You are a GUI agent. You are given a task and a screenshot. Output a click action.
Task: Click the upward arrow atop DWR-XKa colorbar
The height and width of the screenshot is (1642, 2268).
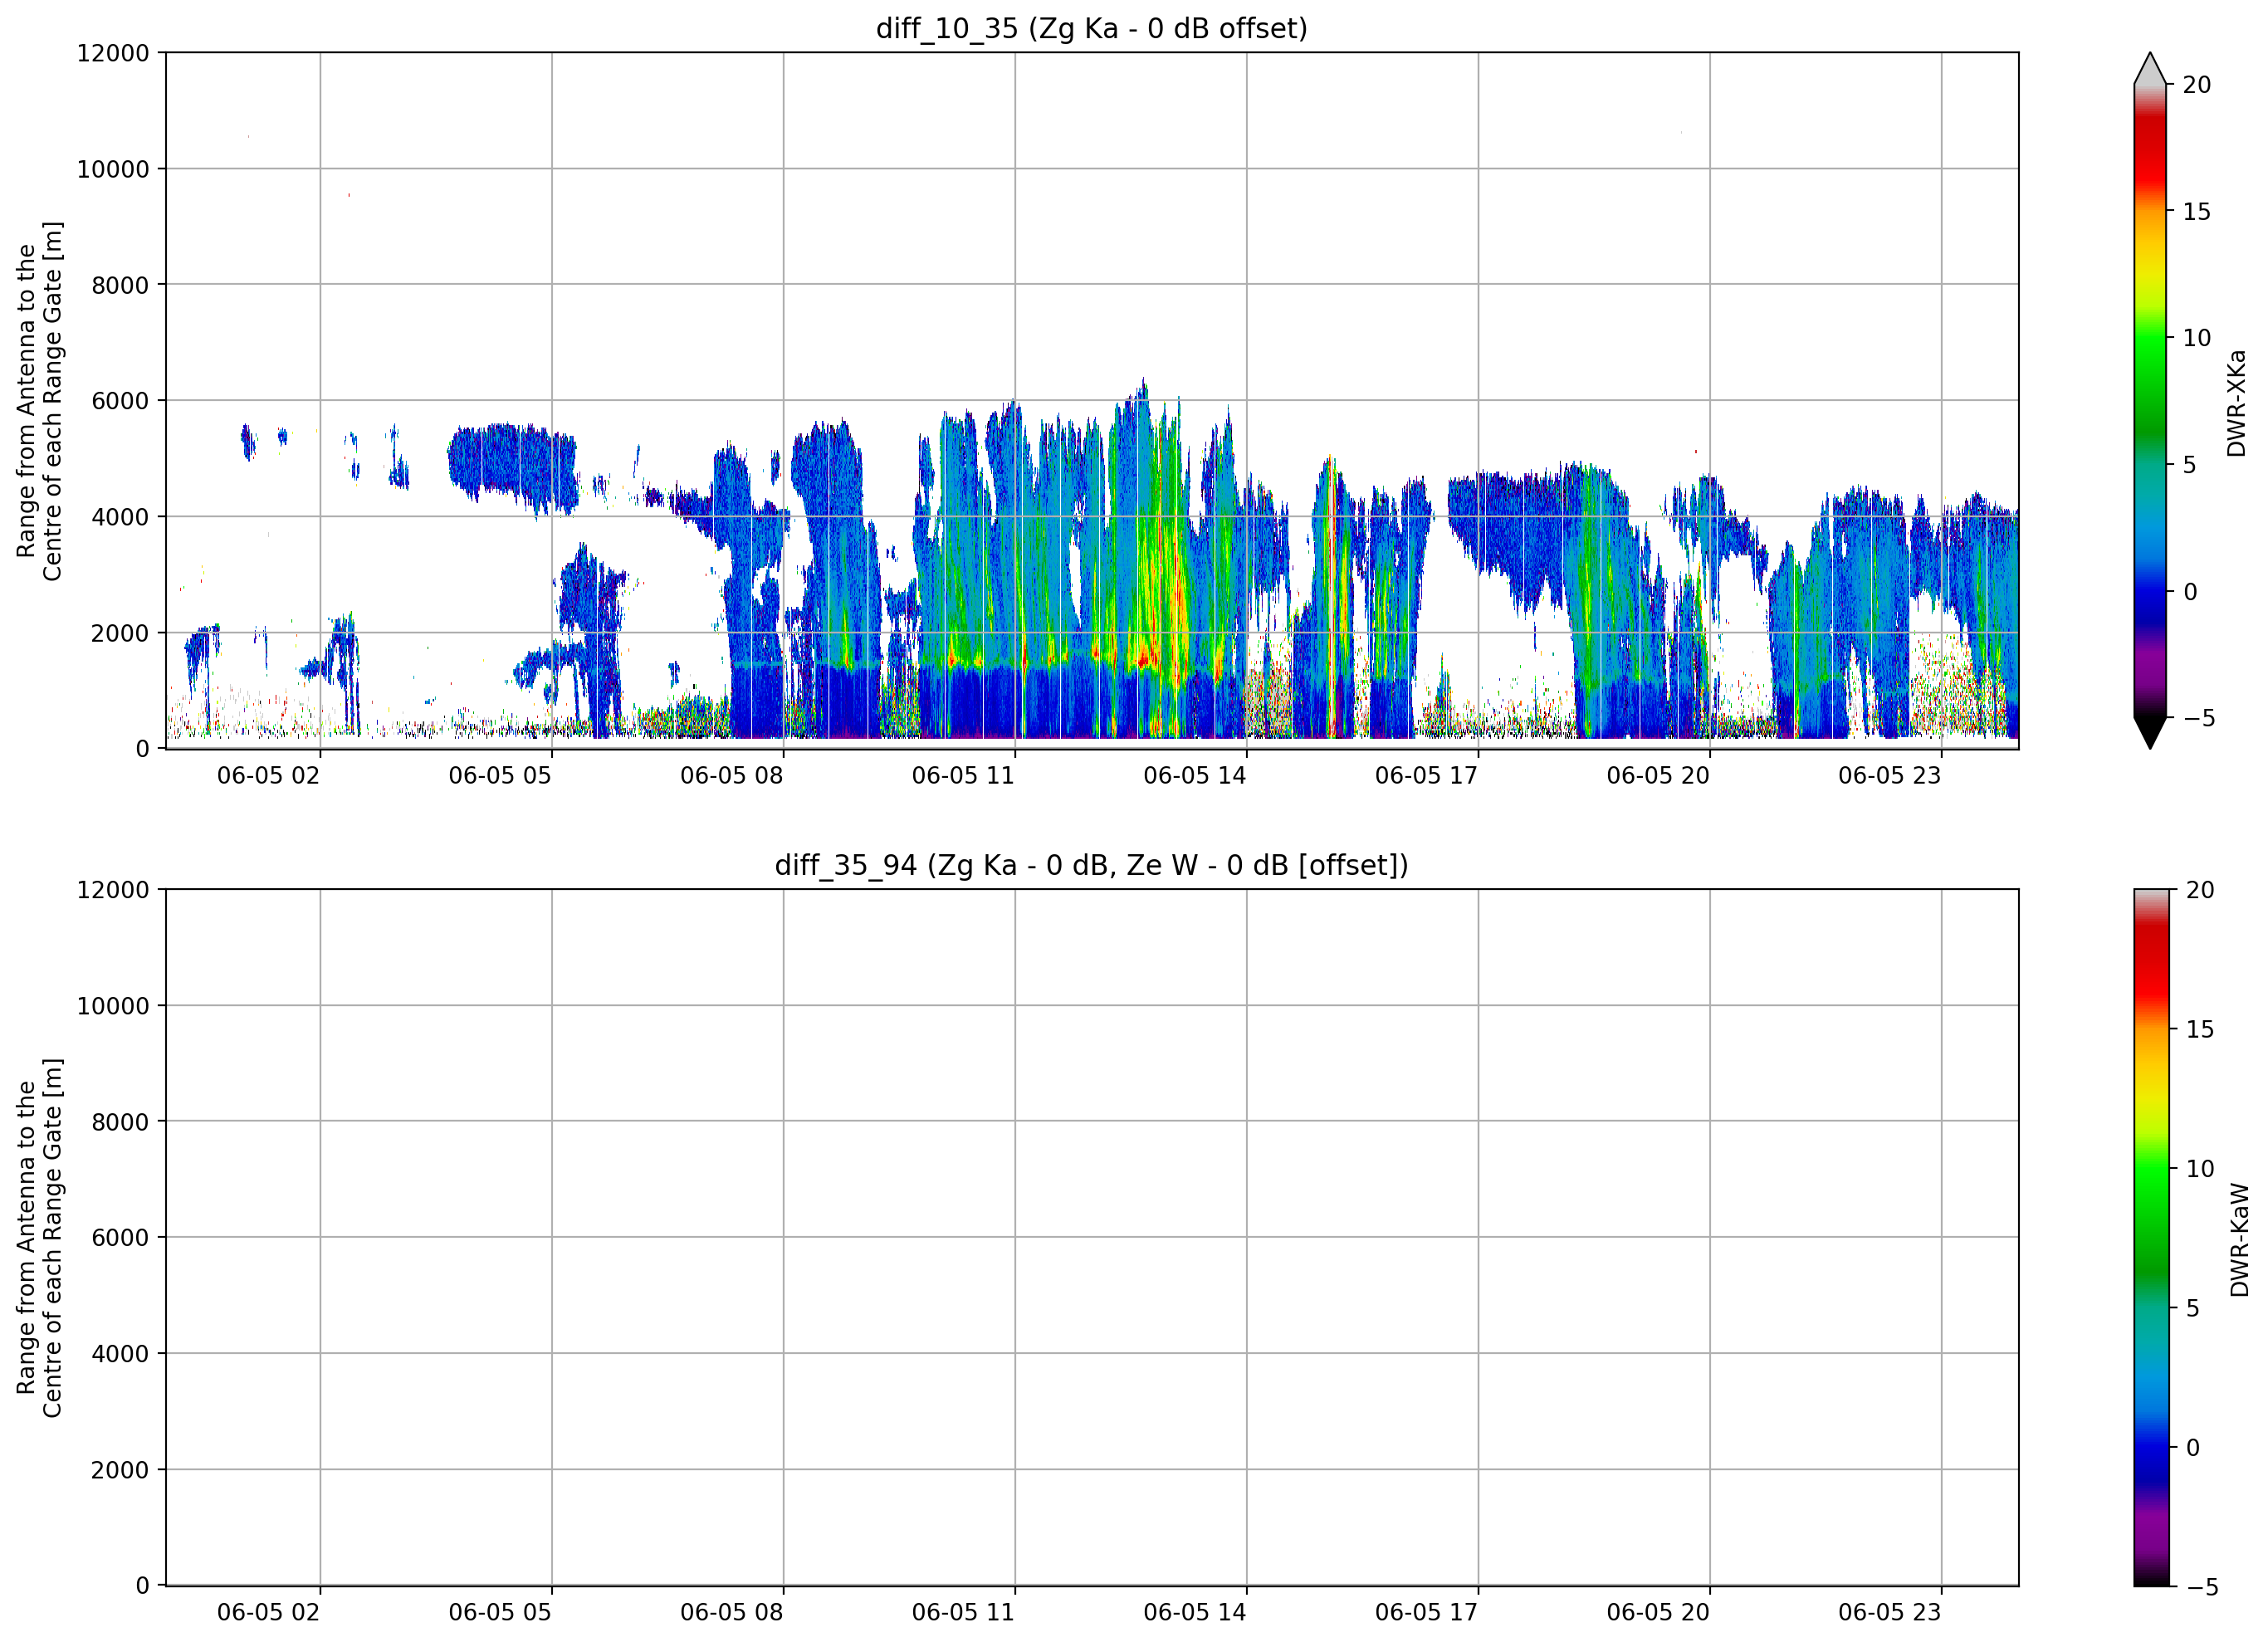pyautogui.click(x=2150, y=68)
